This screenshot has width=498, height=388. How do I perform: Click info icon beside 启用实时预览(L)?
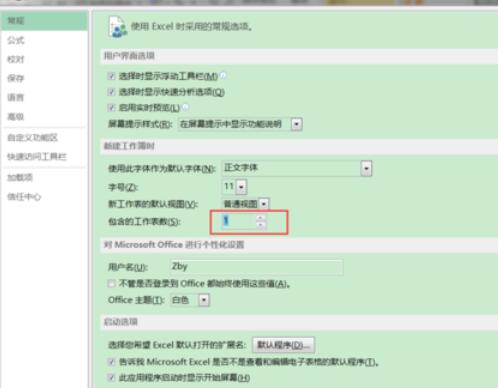pyautogui.click(x=185, y=107)
